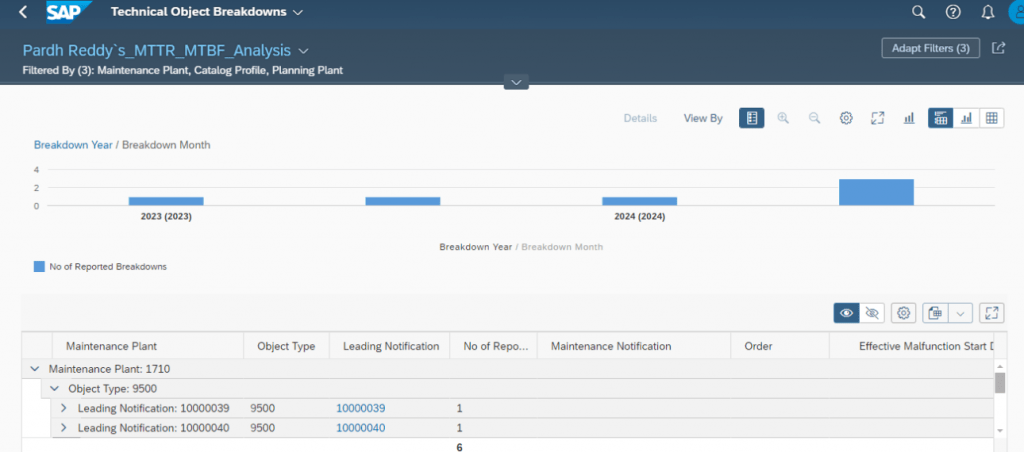Click the Maintenance Notification column header
The width and height of the screenshot is (1024, 452).
coord(633,346)
